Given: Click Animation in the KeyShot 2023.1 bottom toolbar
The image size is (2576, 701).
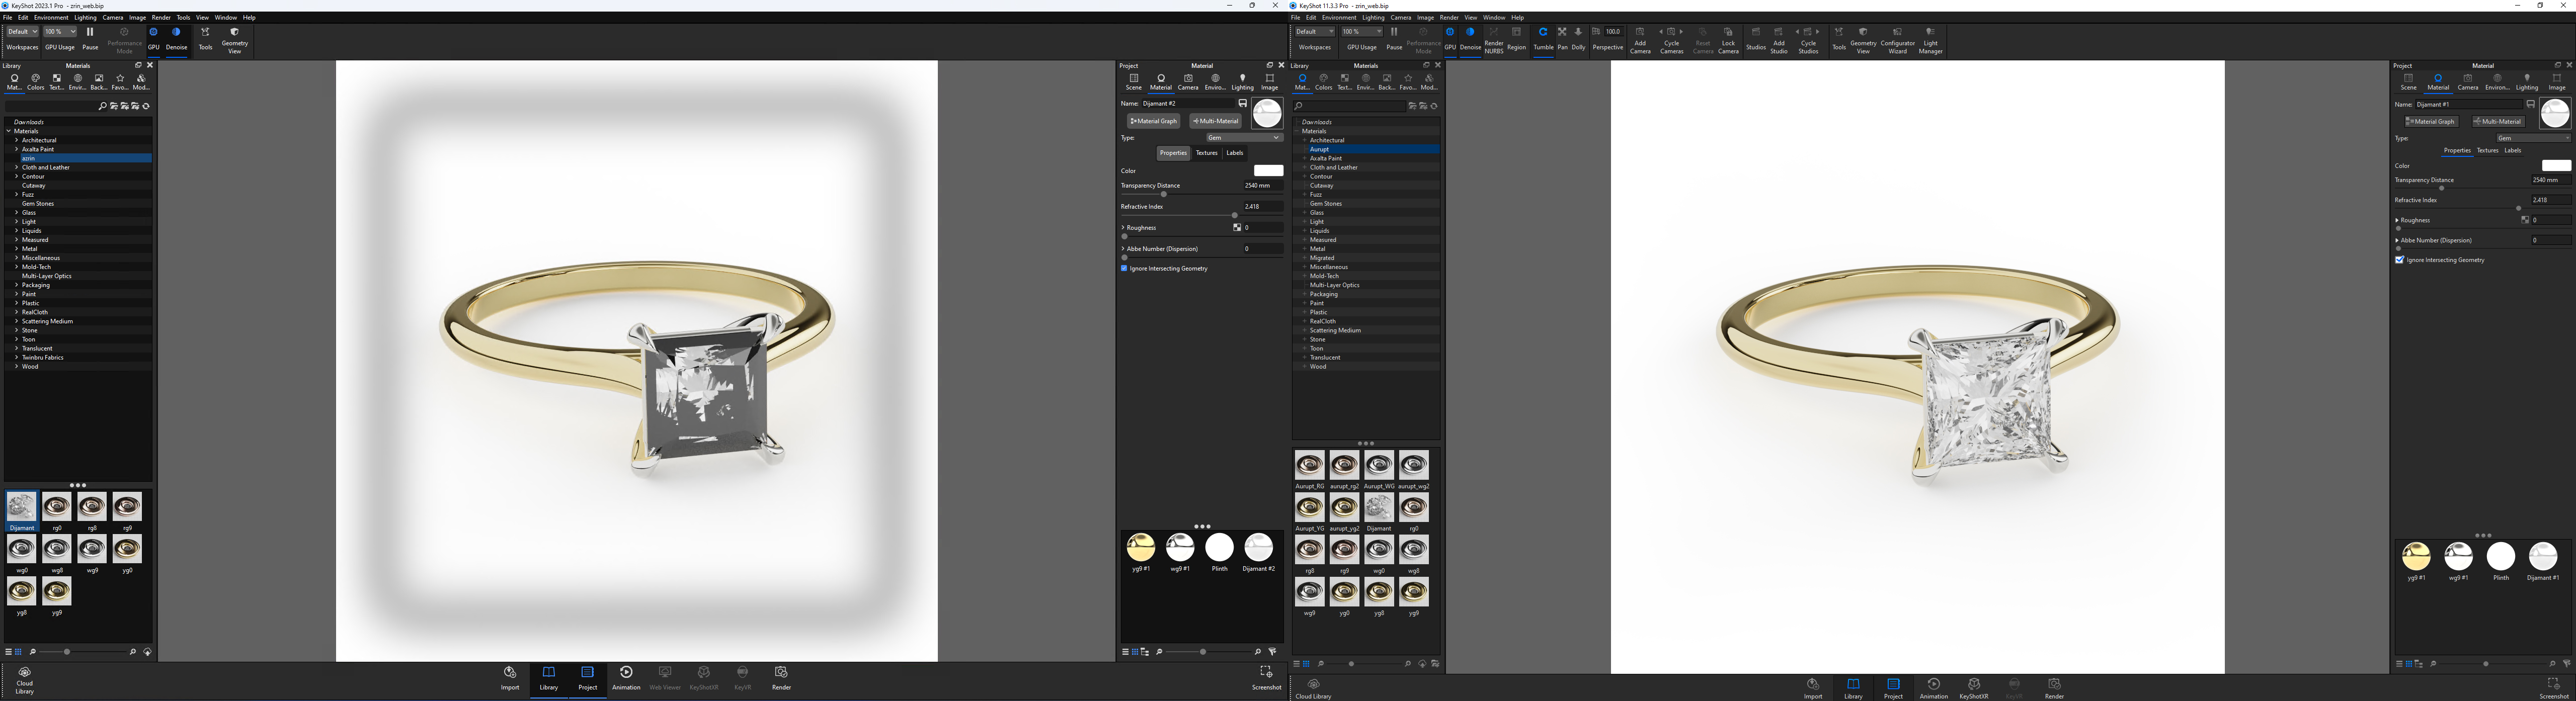Looking at the screenshot, I should 626,677.
